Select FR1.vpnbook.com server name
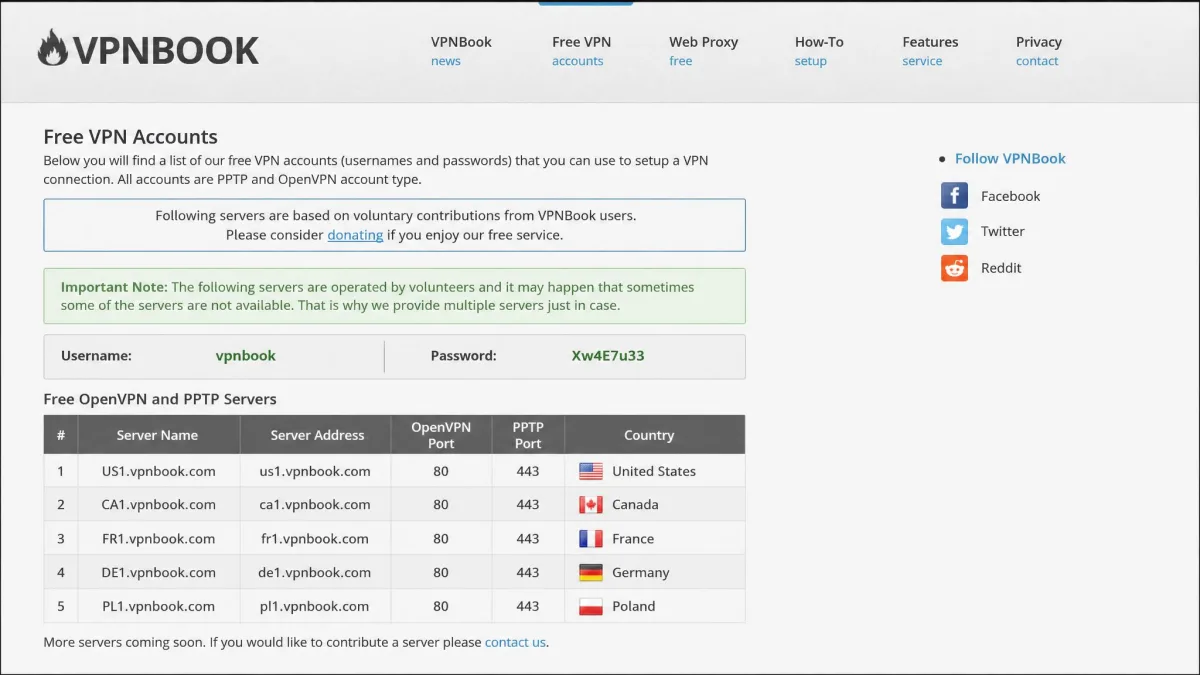The image size is (1200, 675). [158, 539]
